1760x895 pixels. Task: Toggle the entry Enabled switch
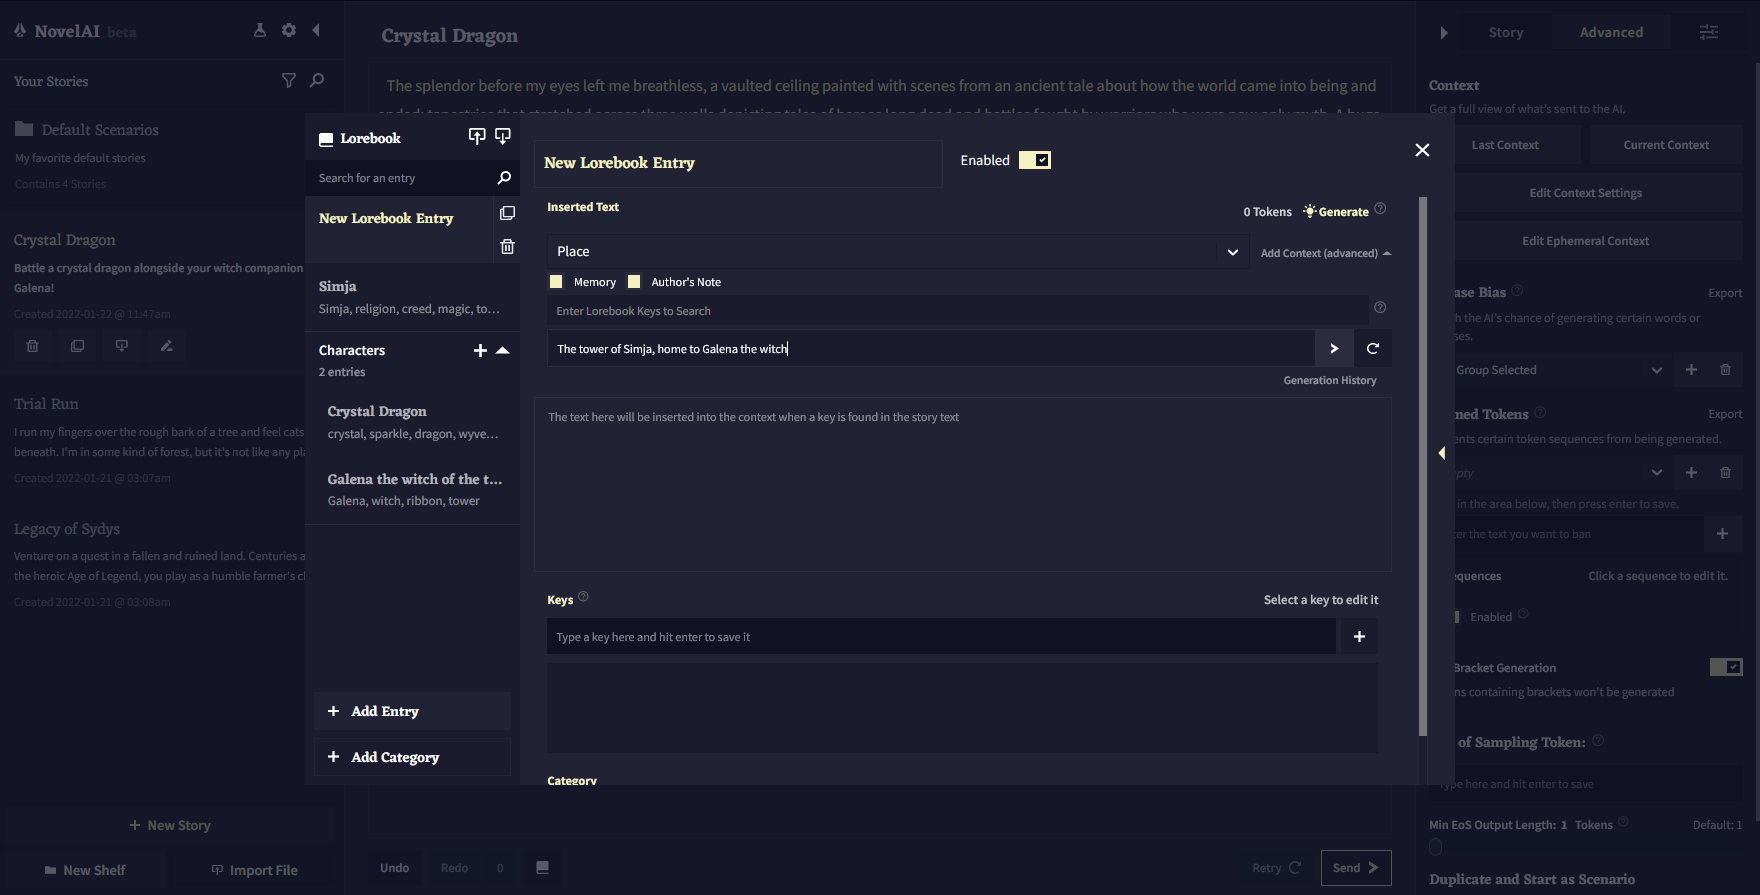coord(1035,160)
